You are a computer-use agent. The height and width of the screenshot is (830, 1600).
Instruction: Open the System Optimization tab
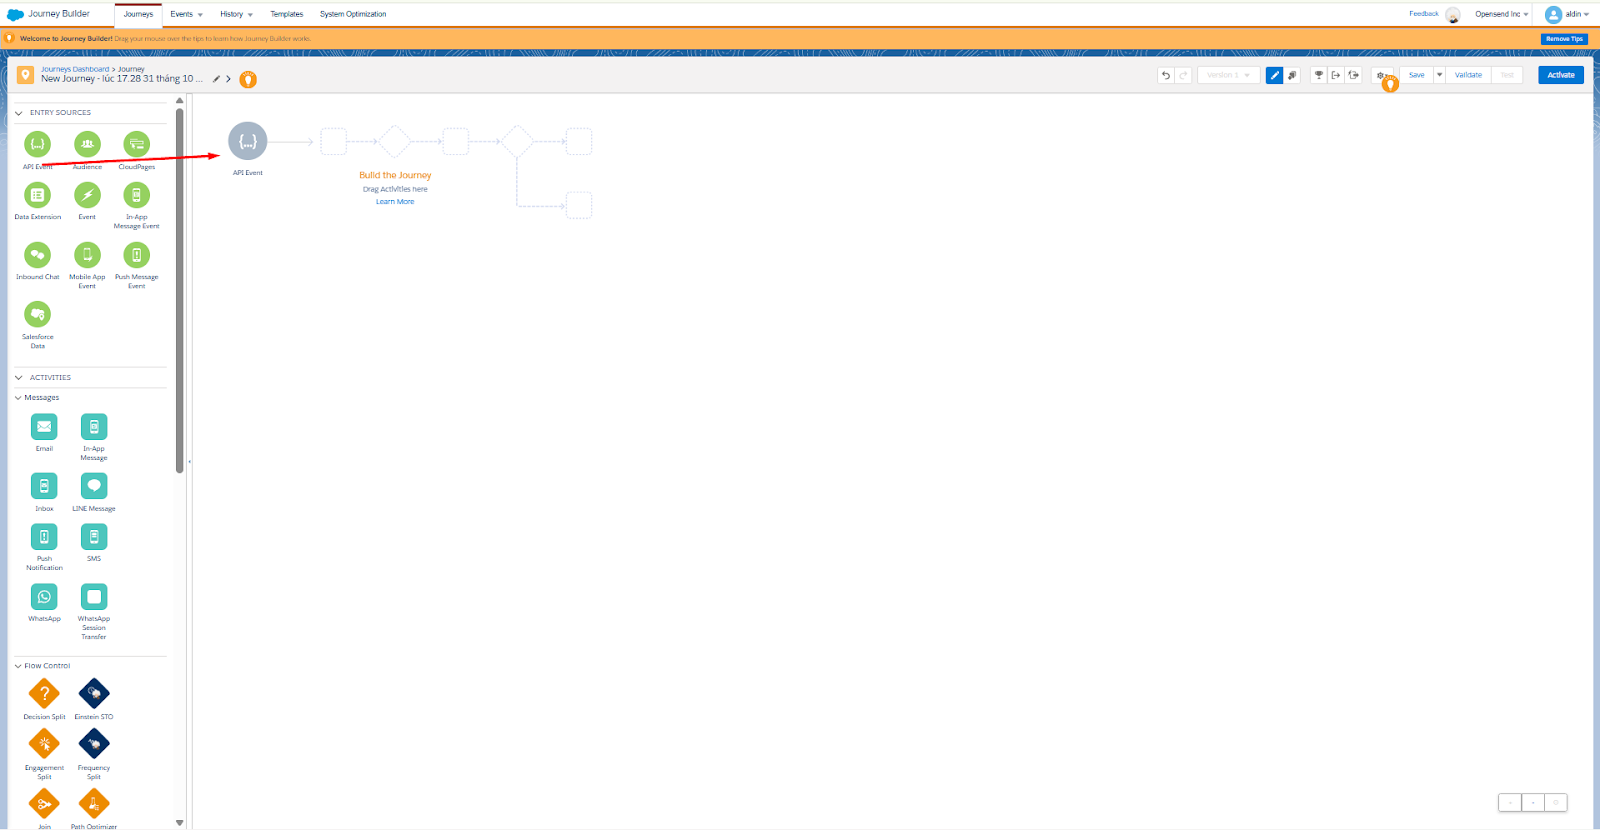[353, 14]
